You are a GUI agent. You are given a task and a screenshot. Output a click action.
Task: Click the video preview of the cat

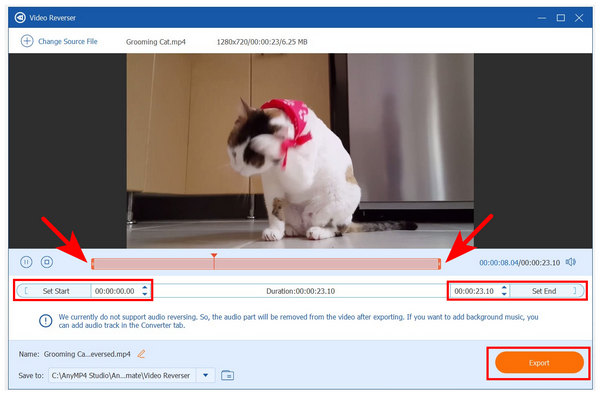coord(300,151)
